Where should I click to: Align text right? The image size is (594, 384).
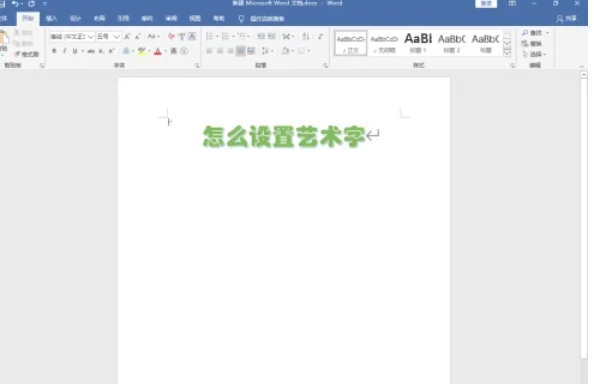click(x=230, y=51)
